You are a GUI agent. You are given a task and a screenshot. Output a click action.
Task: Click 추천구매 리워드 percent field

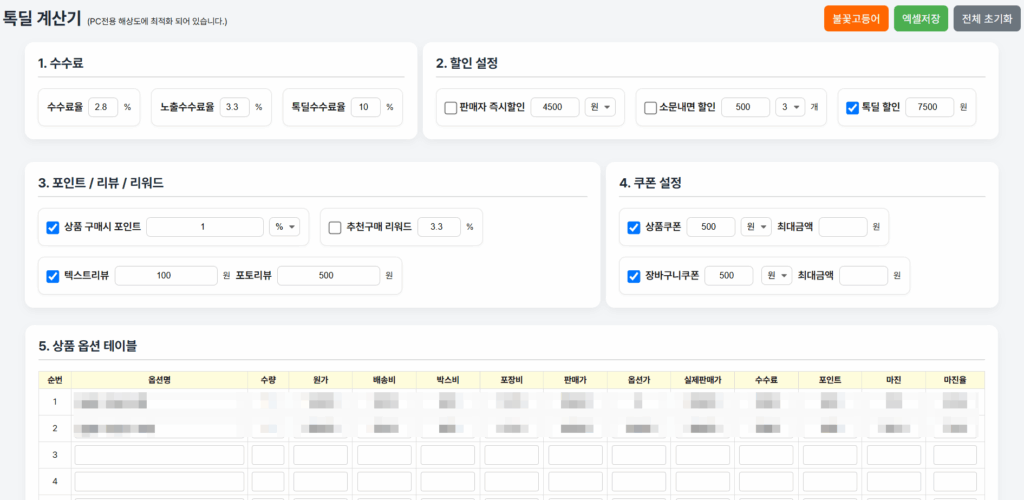(x=439, y=227)
